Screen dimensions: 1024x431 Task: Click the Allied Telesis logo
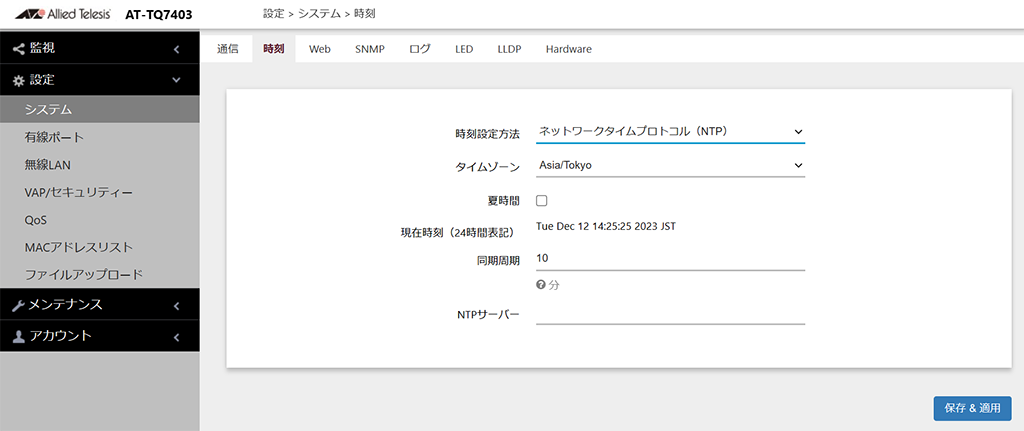(62, 14)
